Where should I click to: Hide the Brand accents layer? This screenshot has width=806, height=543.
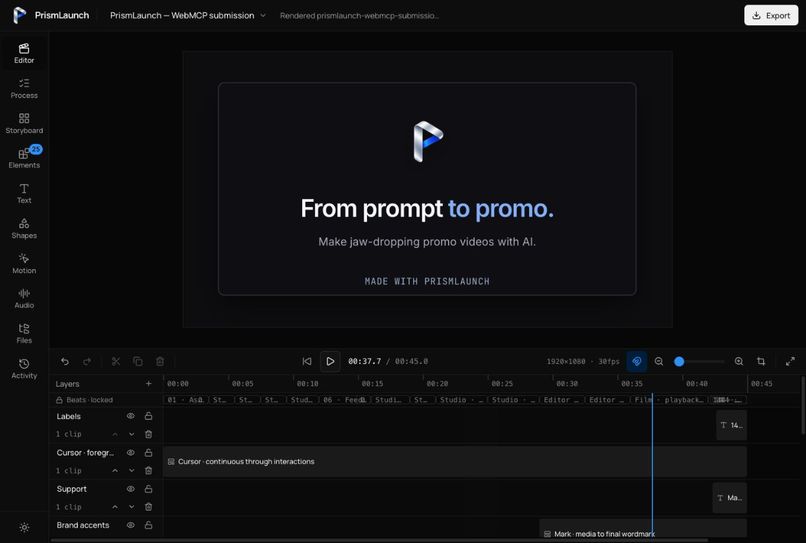[131, 525]
